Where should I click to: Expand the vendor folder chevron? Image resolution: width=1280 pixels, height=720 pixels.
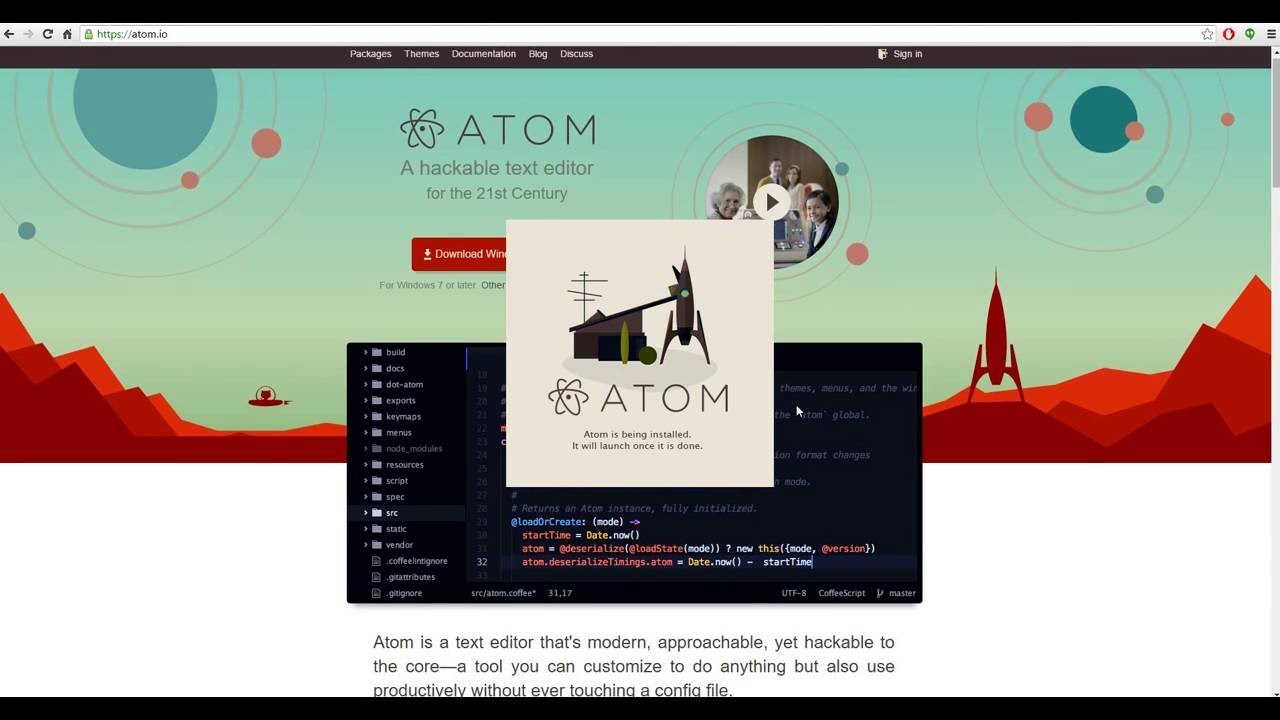(x=366, y=545)
